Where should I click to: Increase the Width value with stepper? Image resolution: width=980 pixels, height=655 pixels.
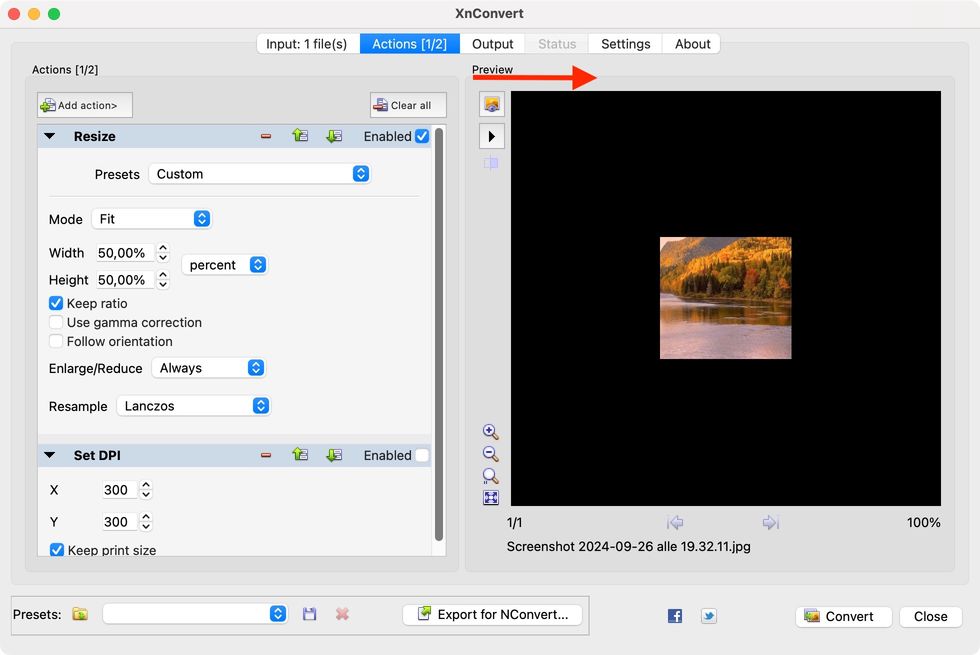click(x=163, y=248)
